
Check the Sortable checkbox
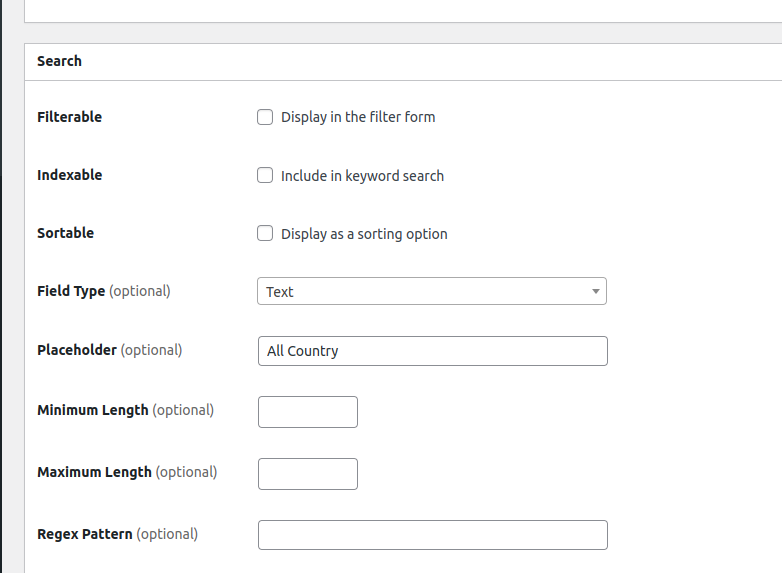coord(265,233)
